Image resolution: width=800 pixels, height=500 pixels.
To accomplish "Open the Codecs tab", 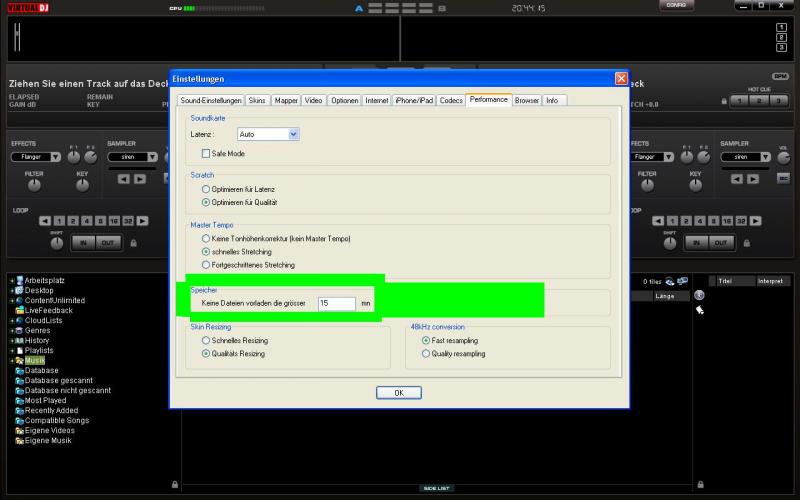I will tap(451, 101).
